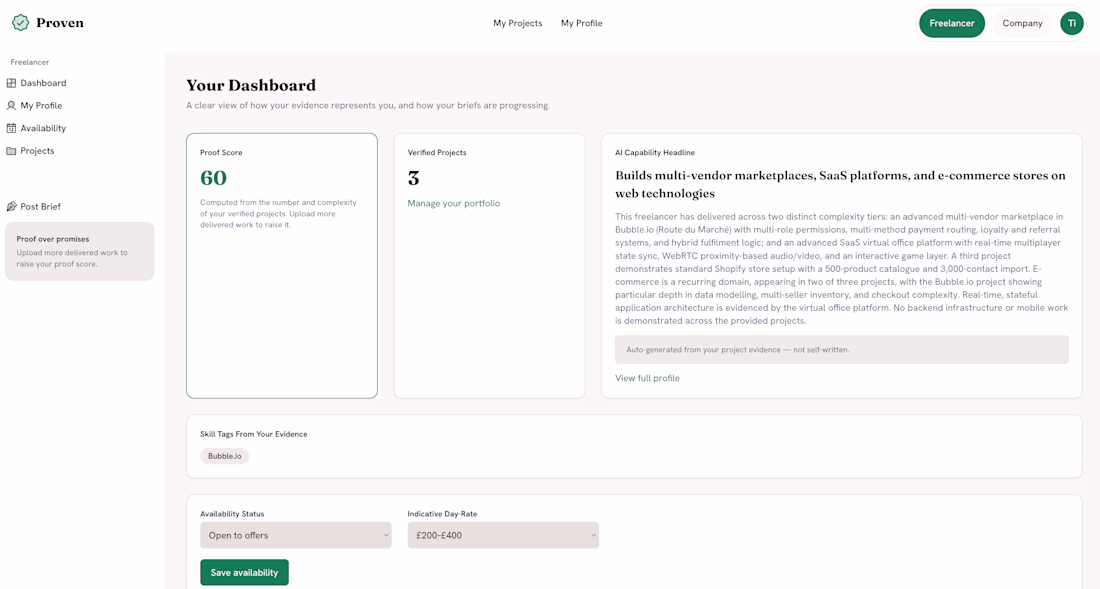1100x589 pixels.
Task: Click the Proven shield logo icon
Action: coord(21,22)
